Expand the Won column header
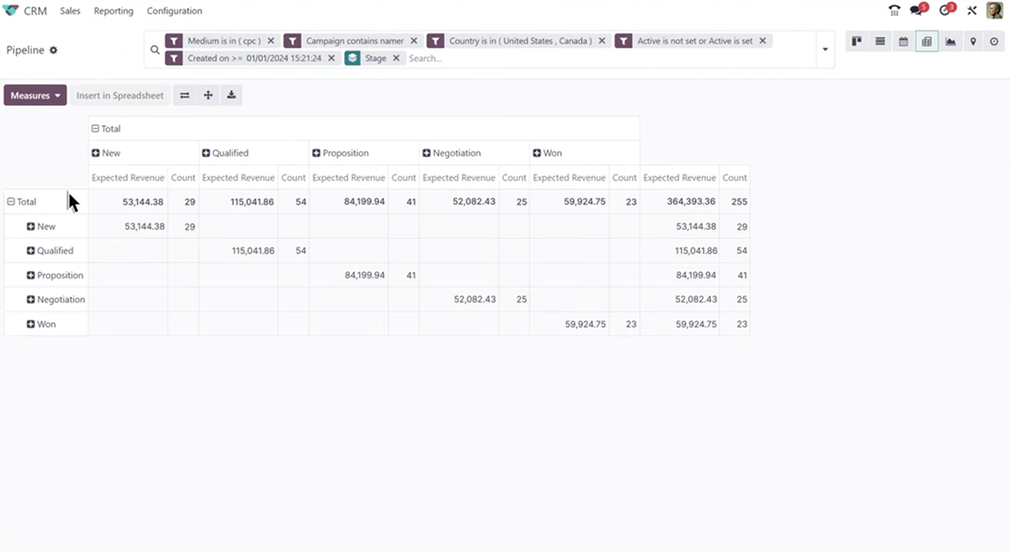The height and width of the screenshot is (552, 1010). click(537, 153)
